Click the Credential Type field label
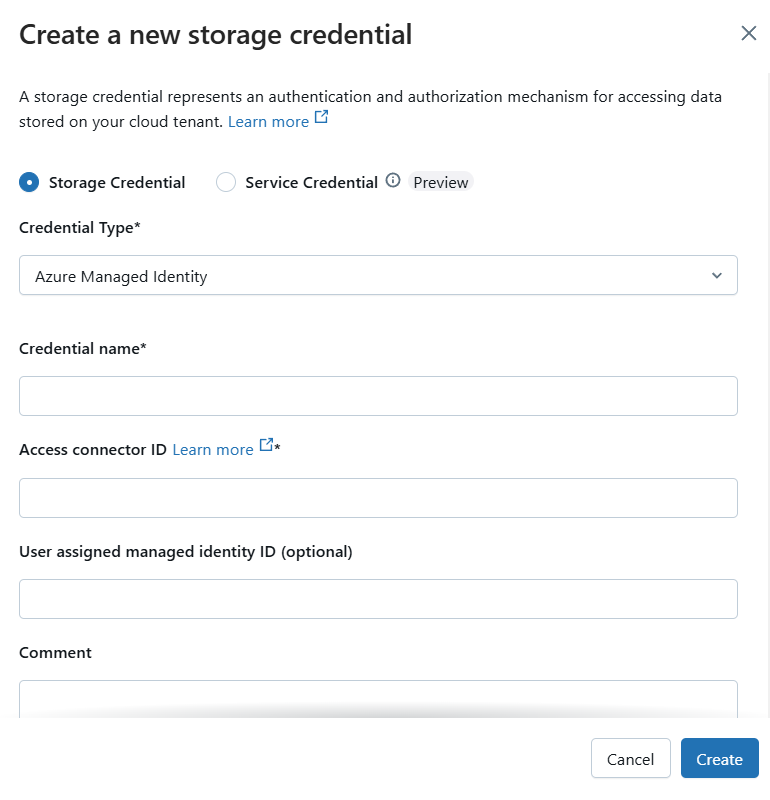The image size is (770, 800). (x=80, y=228)
